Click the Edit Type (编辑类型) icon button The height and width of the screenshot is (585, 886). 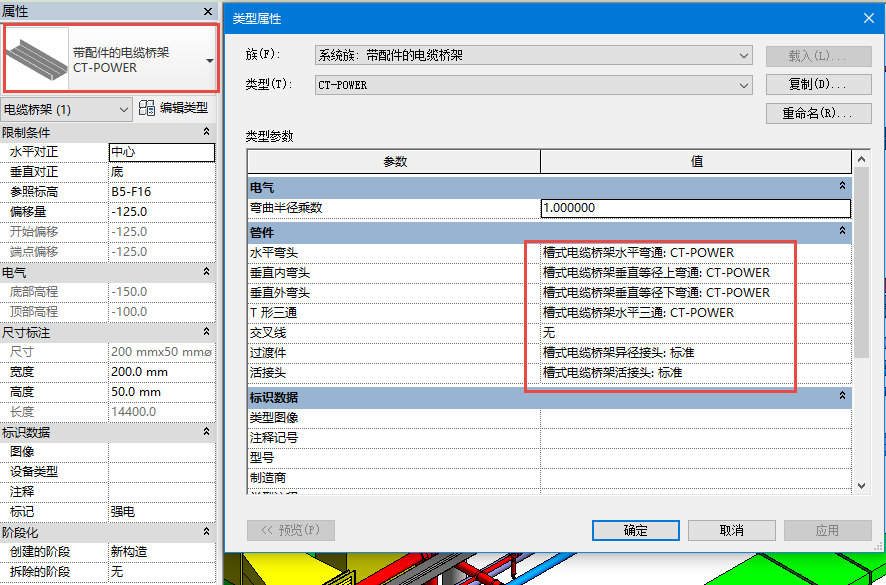point(174,109)
